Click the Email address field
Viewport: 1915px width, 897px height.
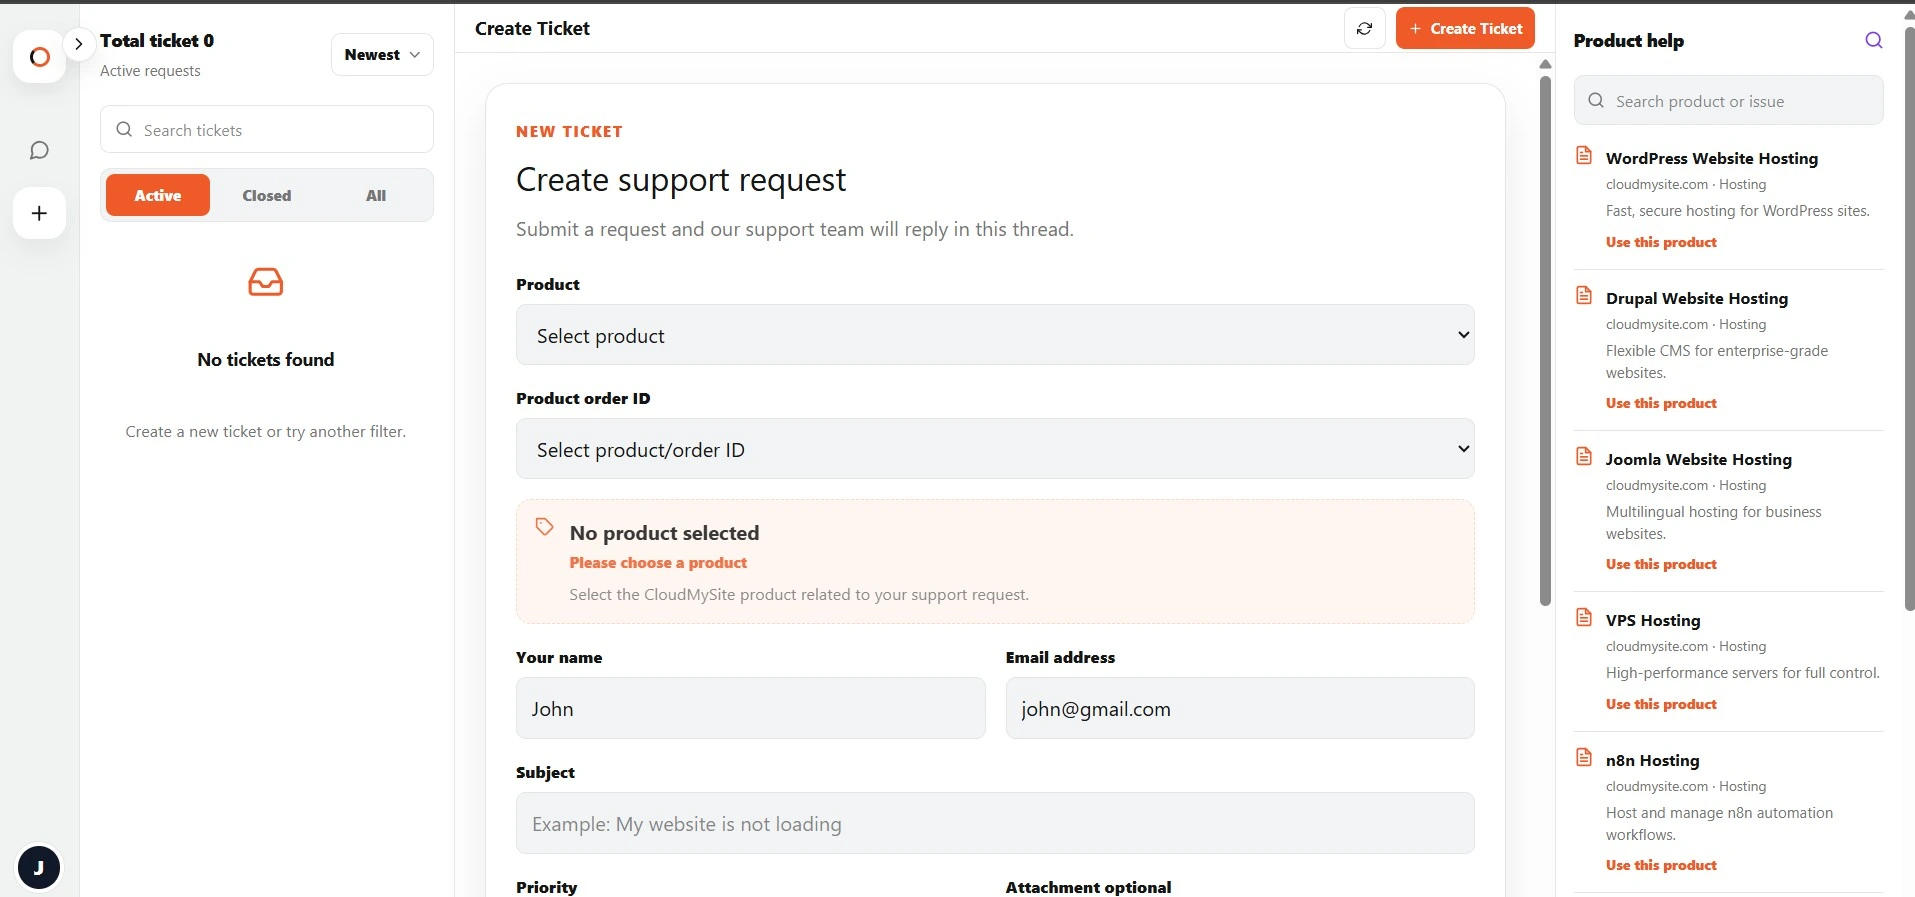coord(1240,708)
